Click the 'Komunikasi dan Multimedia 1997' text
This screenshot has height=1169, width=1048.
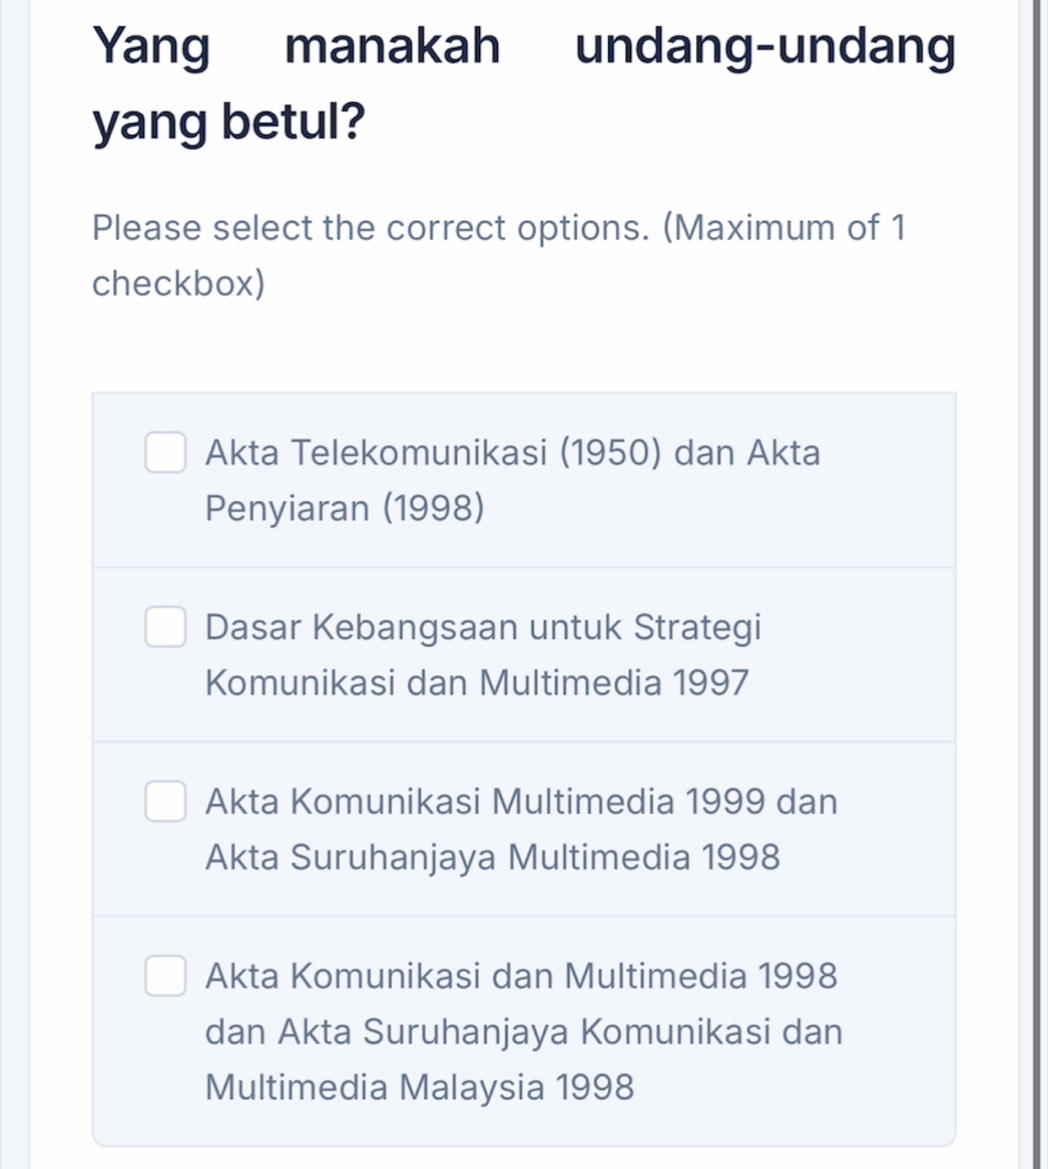pos(476,684)
